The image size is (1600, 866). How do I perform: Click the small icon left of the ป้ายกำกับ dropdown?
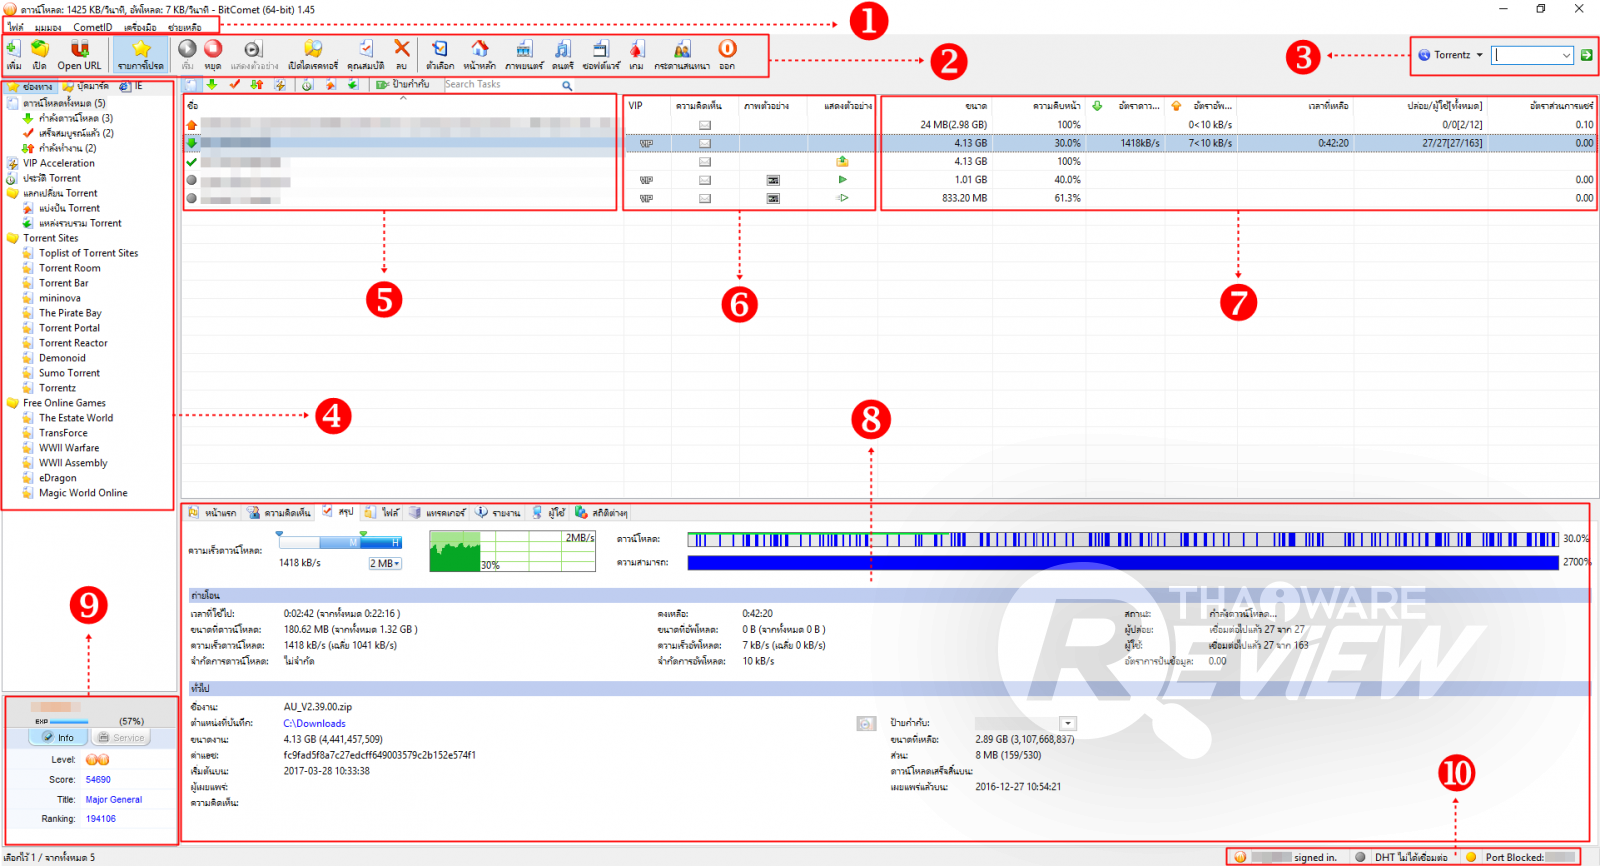[x=866, y=723]
